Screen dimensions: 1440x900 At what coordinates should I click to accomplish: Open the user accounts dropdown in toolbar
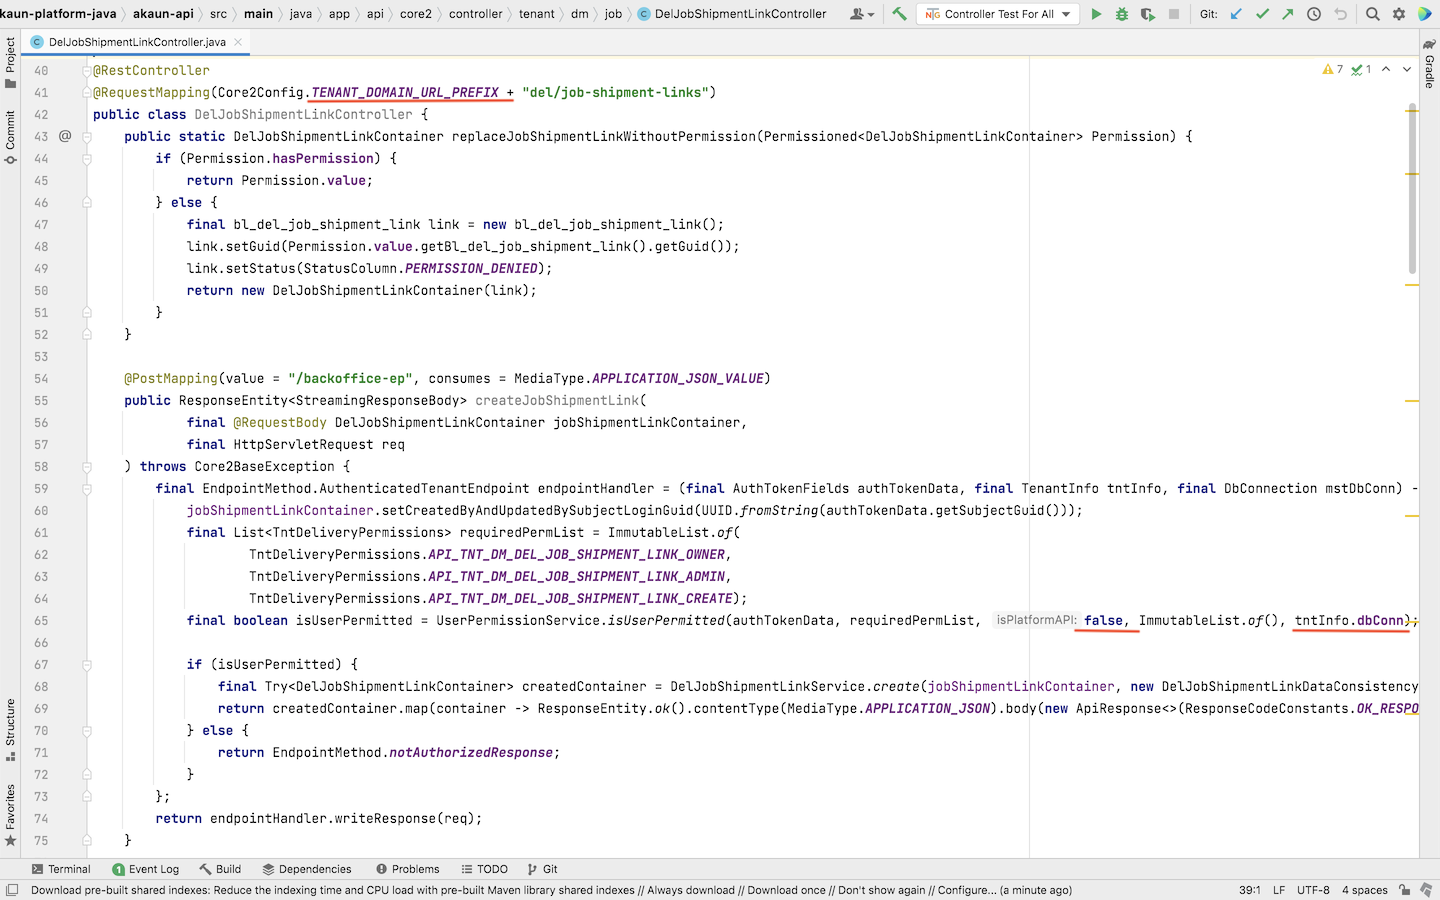(861, 14)
